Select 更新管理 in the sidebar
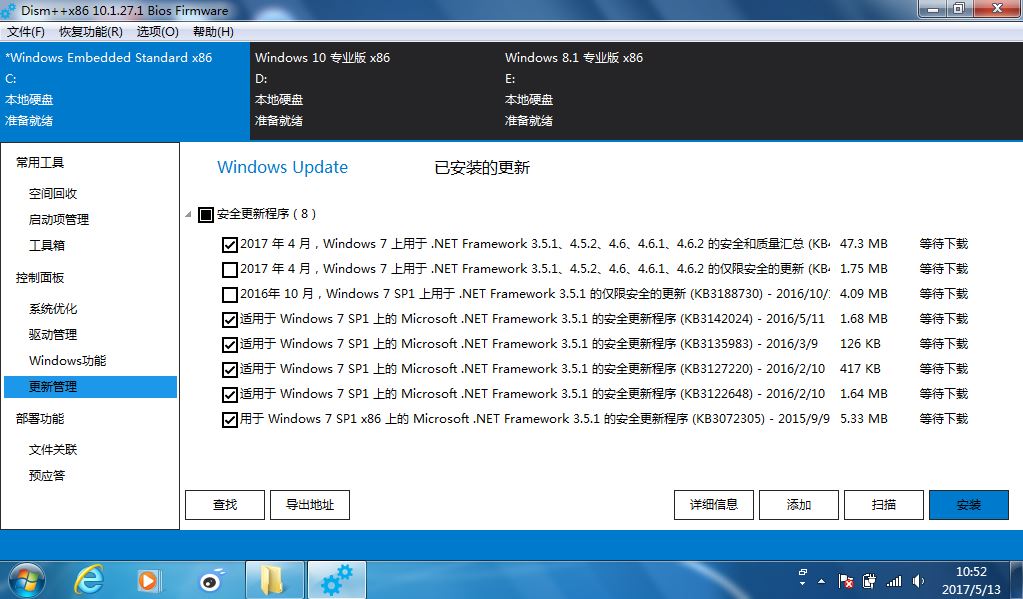Viewport: 1023px width, 599px height. 90,387
